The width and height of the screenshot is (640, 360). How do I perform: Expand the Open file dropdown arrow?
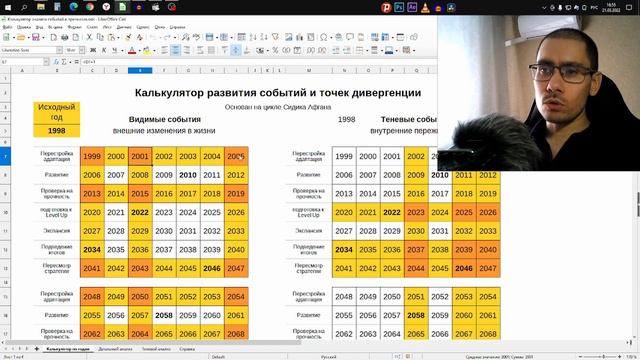tap(28, 38)
